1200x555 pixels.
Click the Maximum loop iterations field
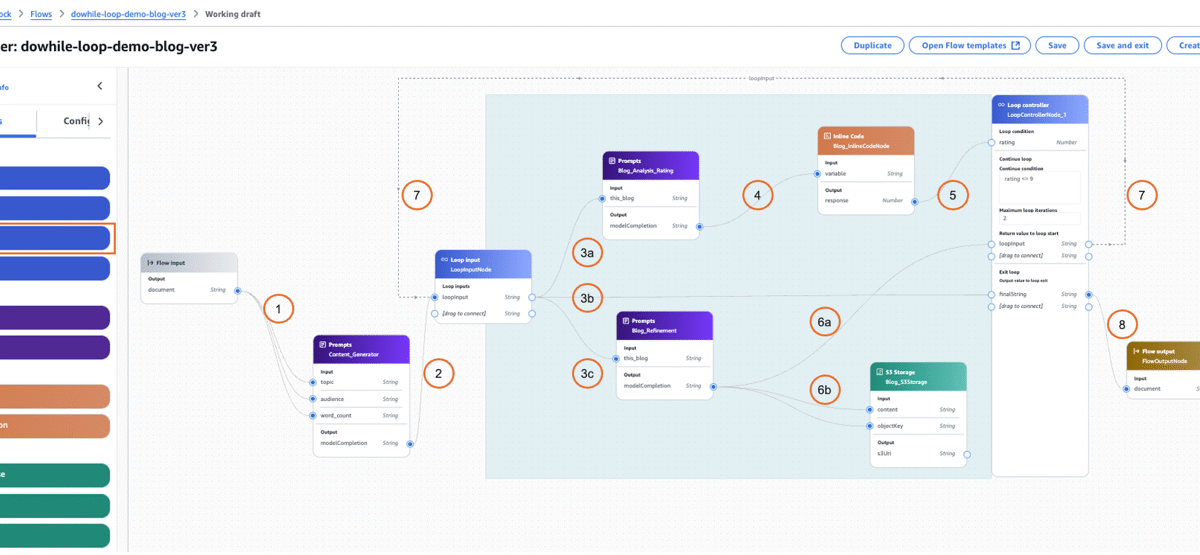(x=1039, y=218)
